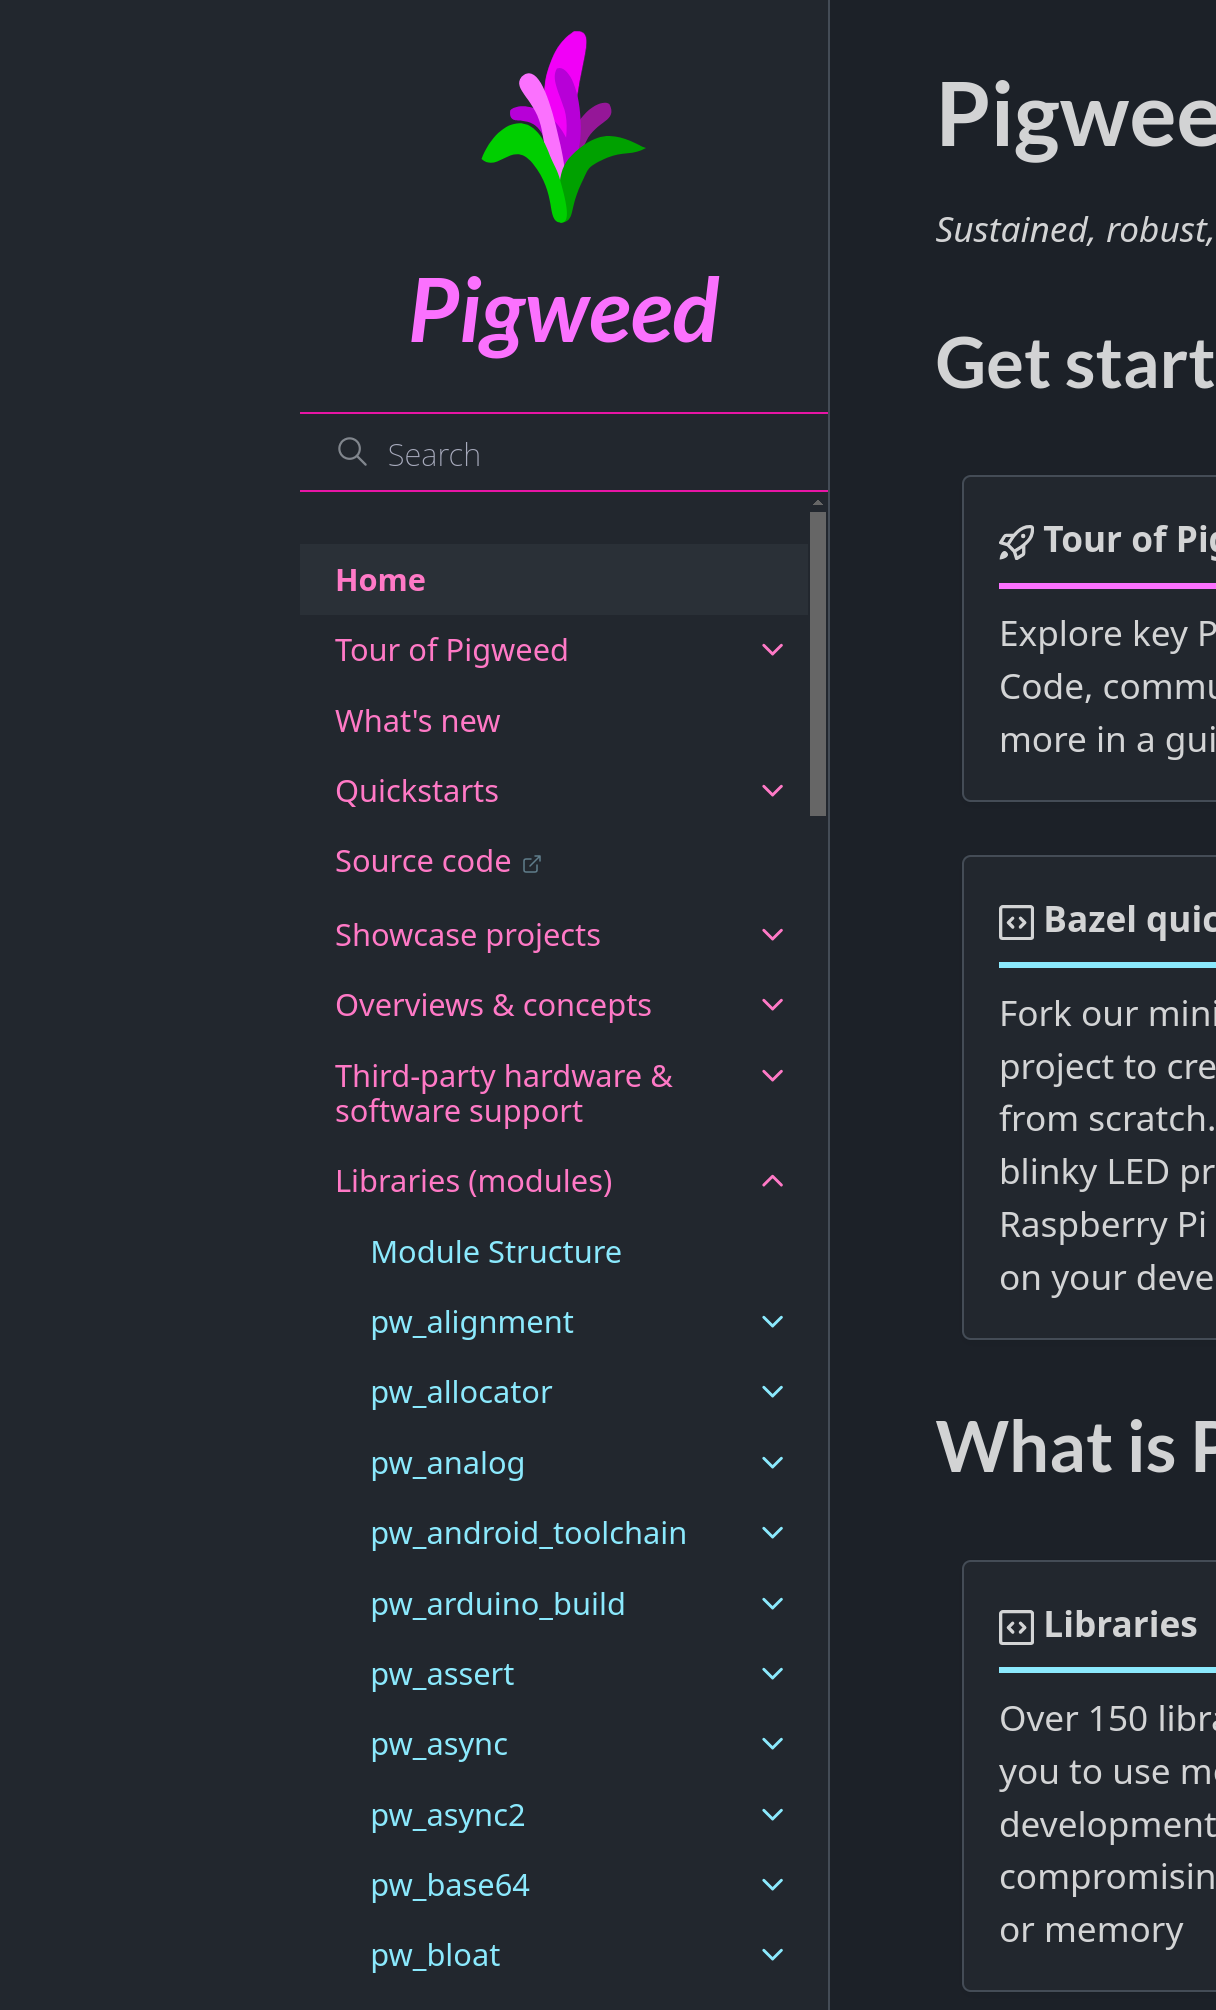Open the pw_android_toolchain module docs
The height and width of the screenshot is (2010, 1216).
[529, 1533]
